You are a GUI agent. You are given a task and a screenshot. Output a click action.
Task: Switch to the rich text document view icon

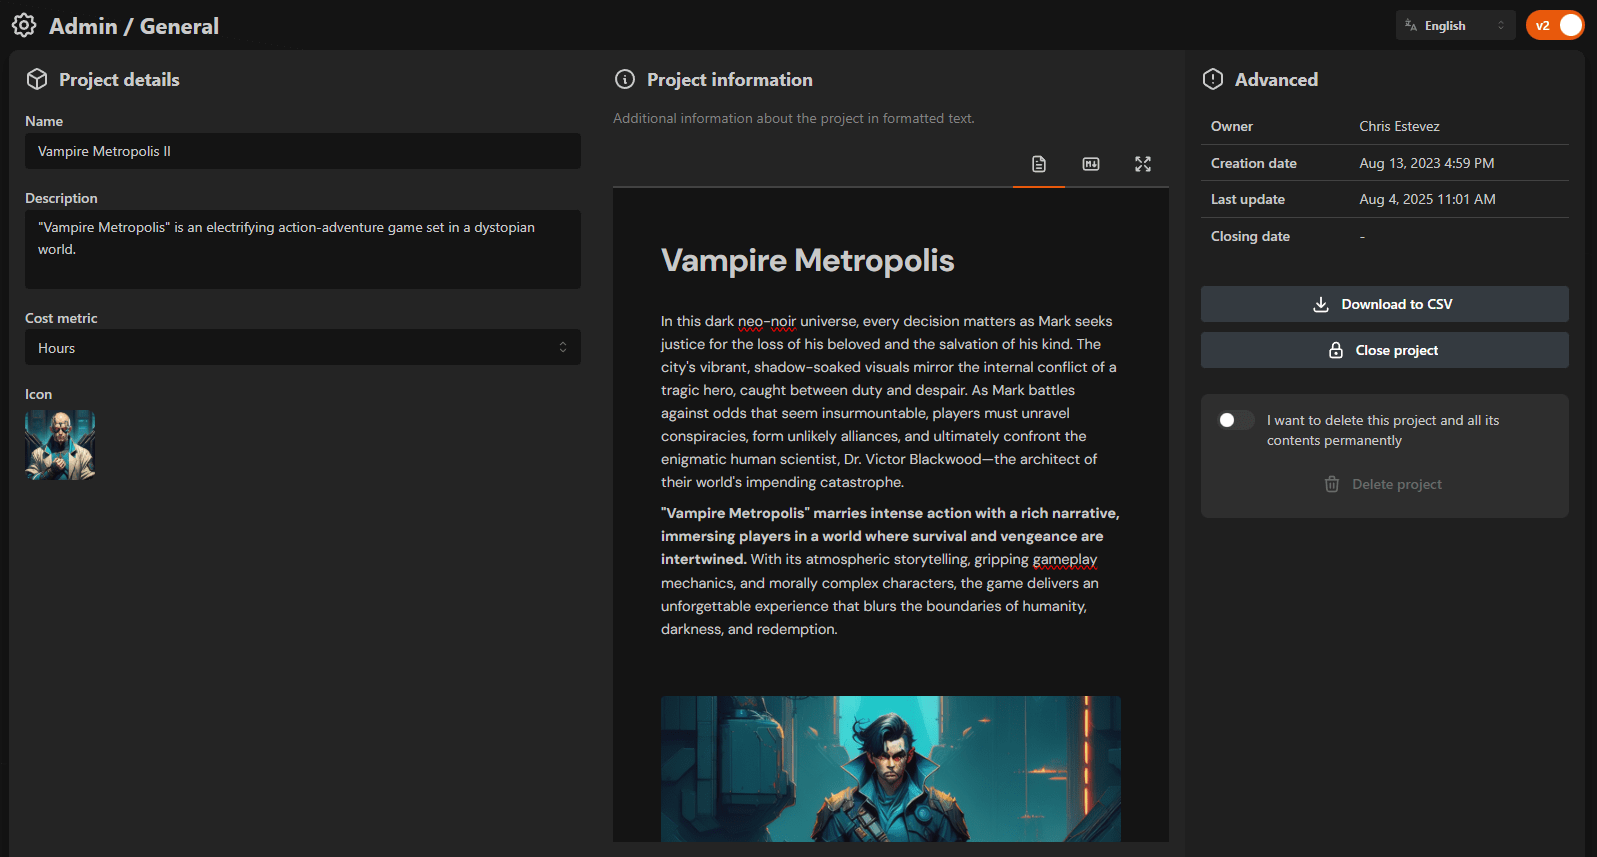[x=1039, y=164]
